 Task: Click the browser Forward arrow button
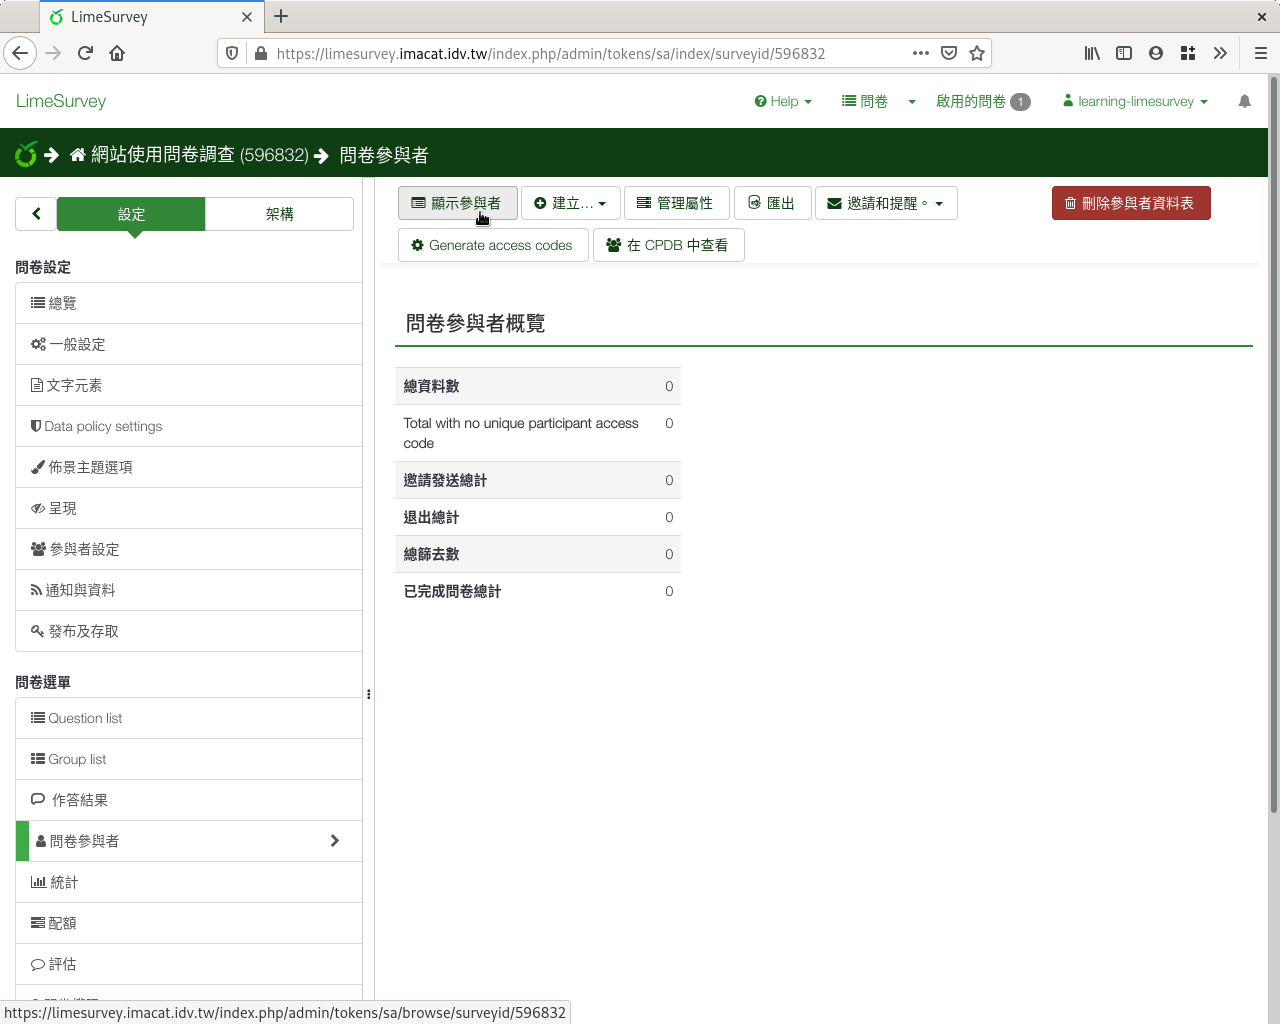tap(53, 53)
